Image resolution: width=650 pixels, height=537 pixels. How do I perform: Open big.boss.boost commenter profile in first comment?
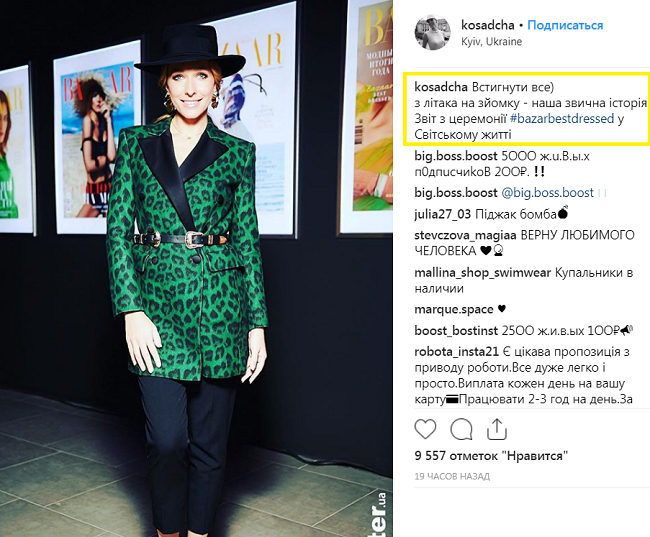tap(456, 156)
